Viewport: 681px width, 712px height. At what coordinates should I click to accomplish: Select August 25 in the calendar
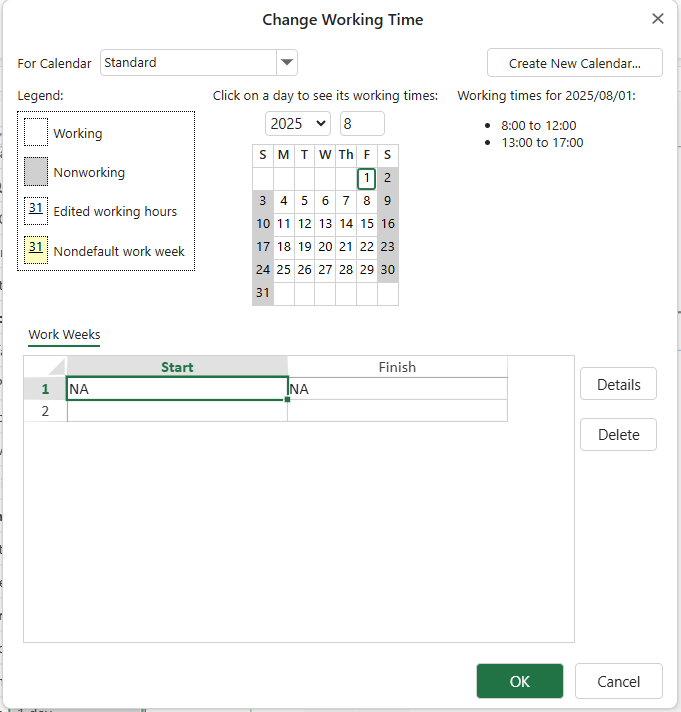click(x=284, y=270)
